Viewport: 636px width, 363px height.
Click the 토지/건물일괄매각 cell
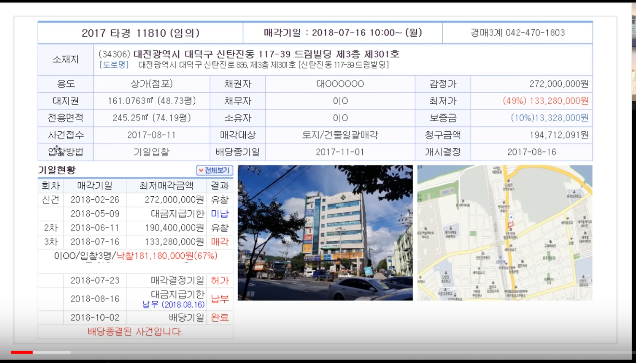340,135
